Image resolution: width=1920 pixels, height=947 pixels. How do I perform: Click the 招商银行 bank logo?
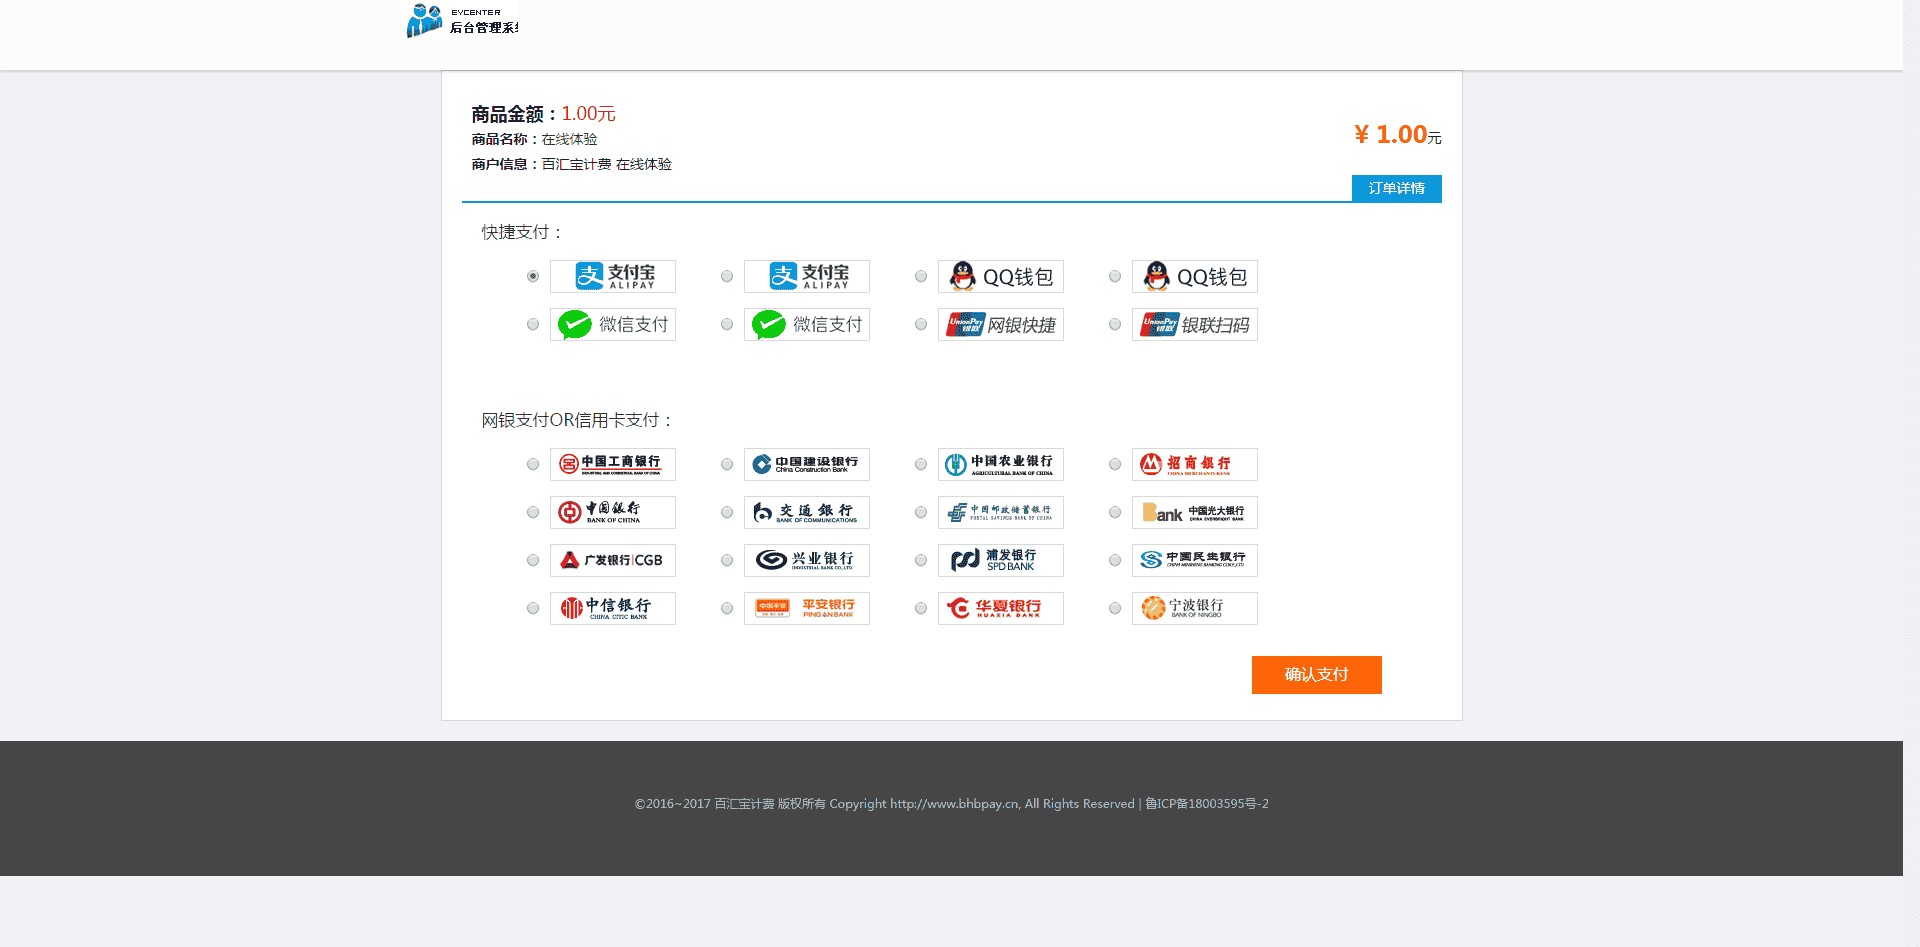tap(1195, 464)
